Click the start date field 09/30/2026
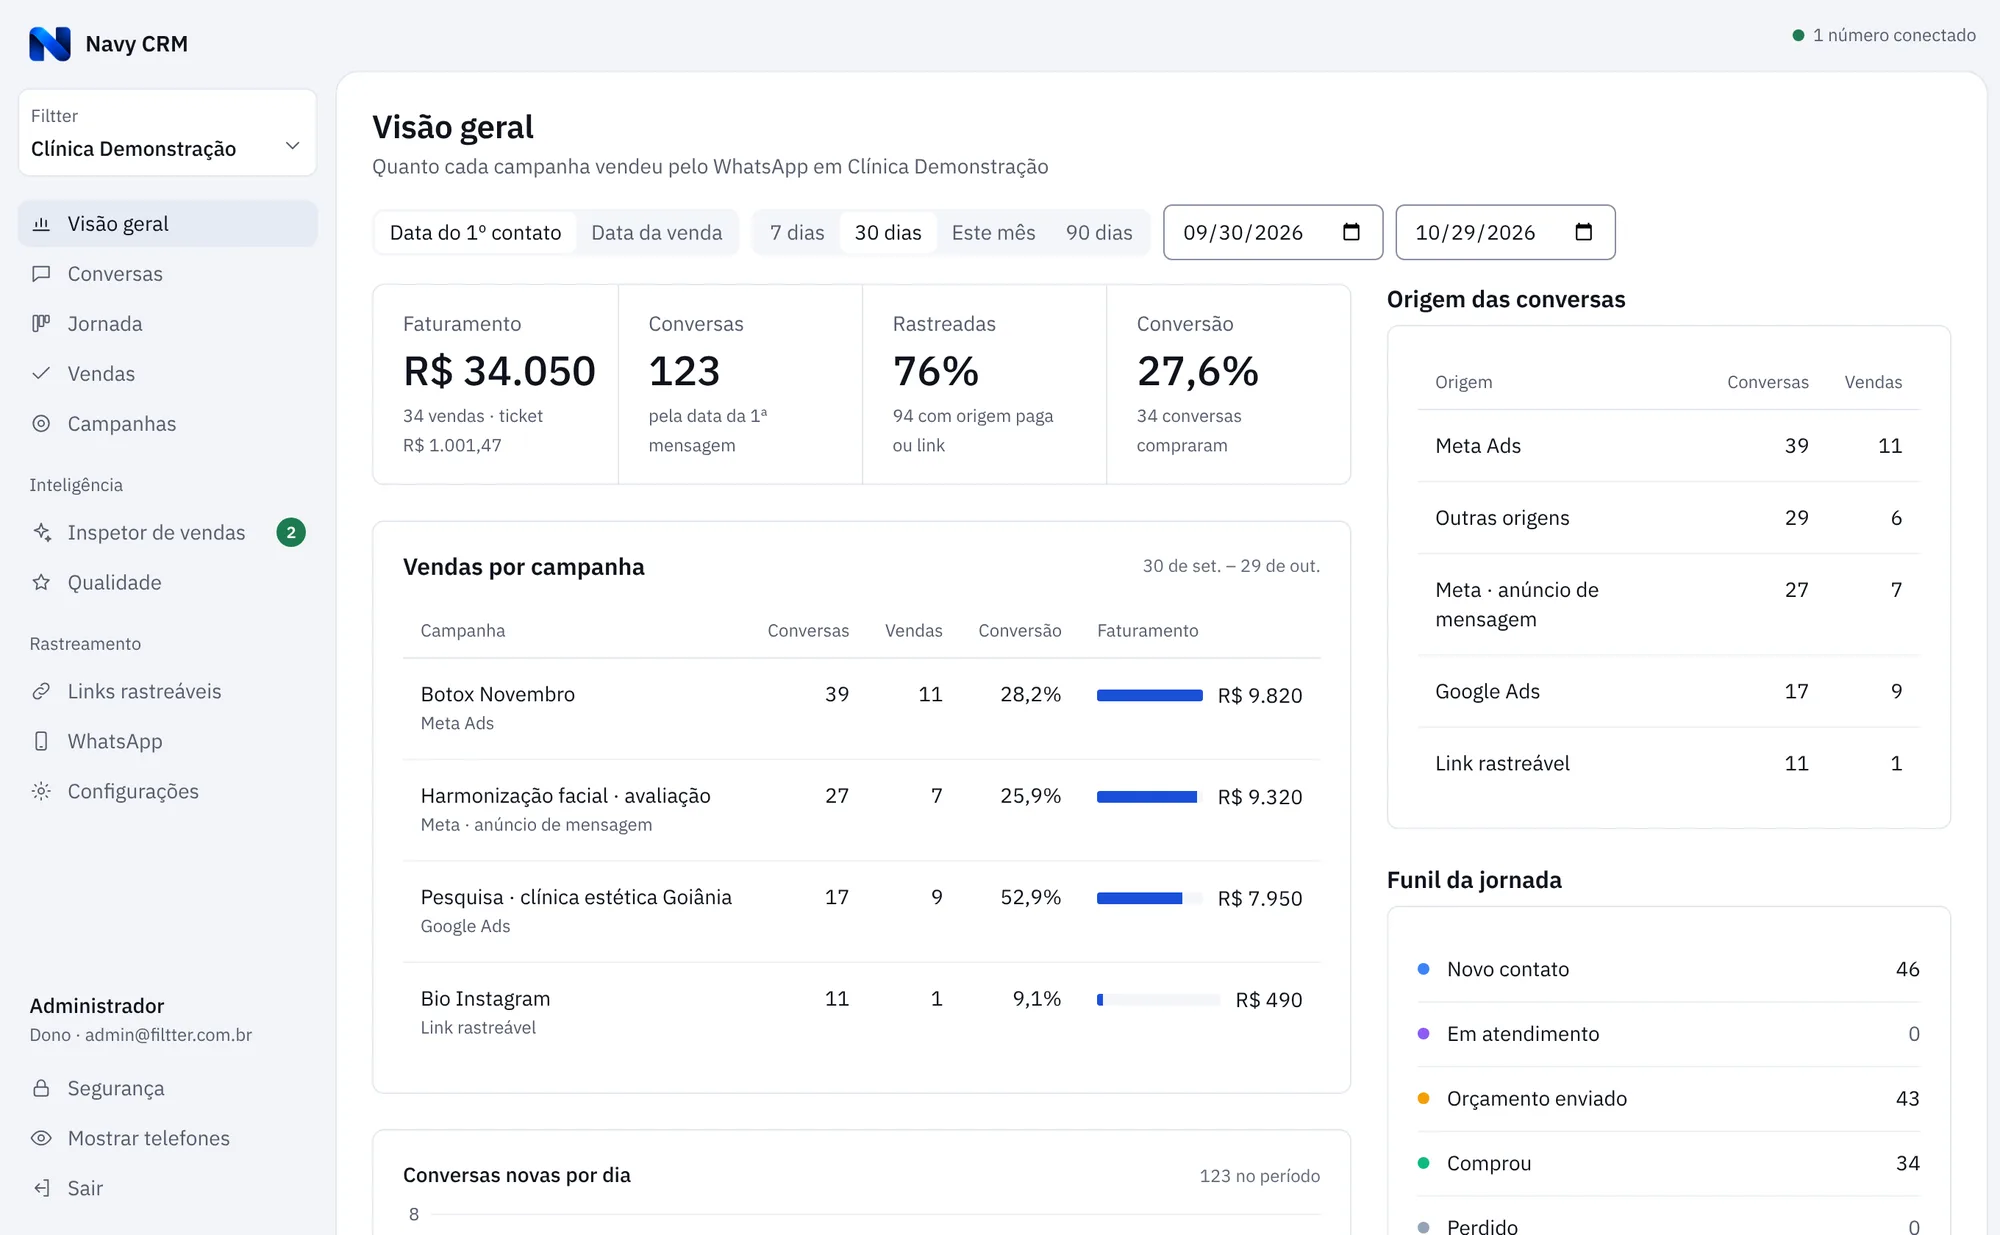 point(1273,232)
